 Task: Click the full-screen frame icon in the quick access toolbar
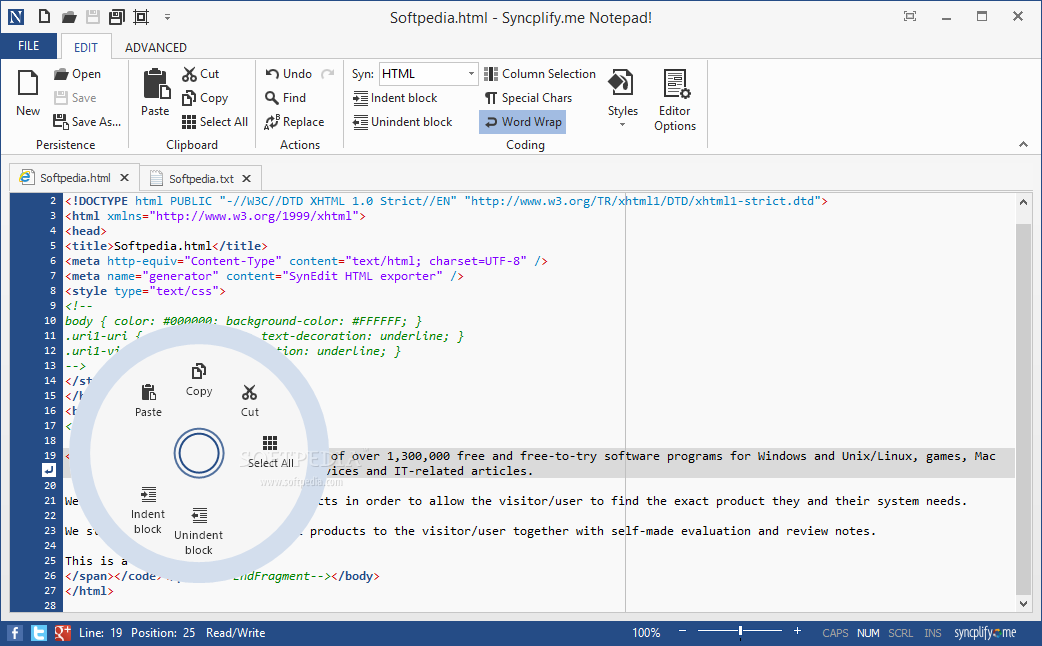click(x=141, y=17)
